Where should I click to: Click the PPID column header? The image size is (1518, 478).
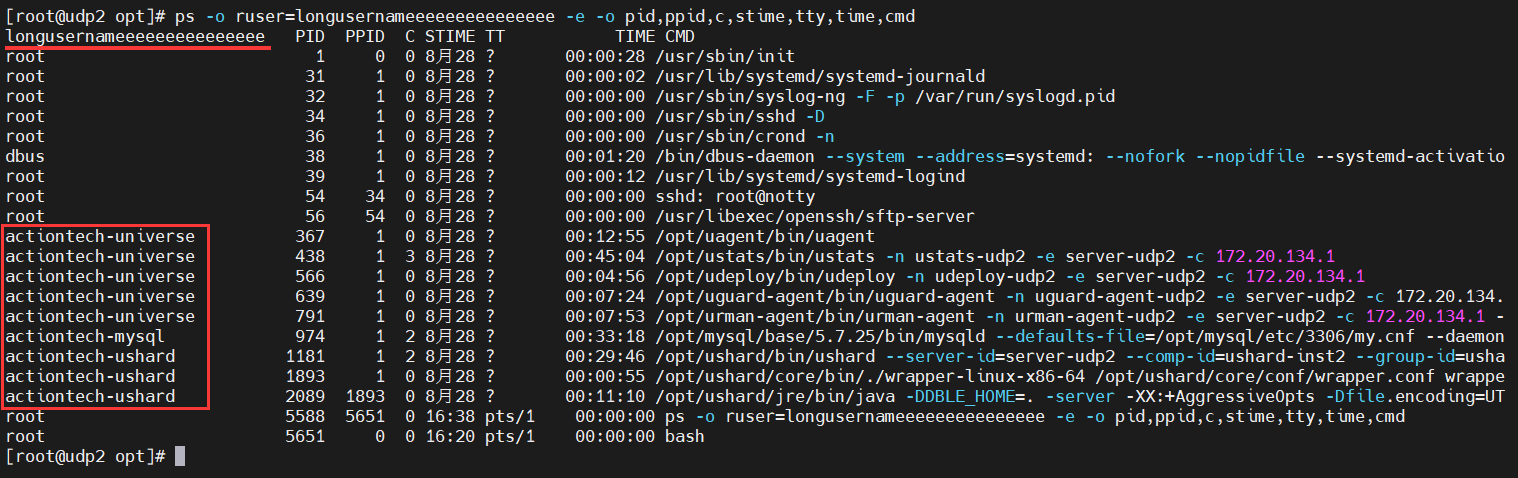[x=364, y=37]
